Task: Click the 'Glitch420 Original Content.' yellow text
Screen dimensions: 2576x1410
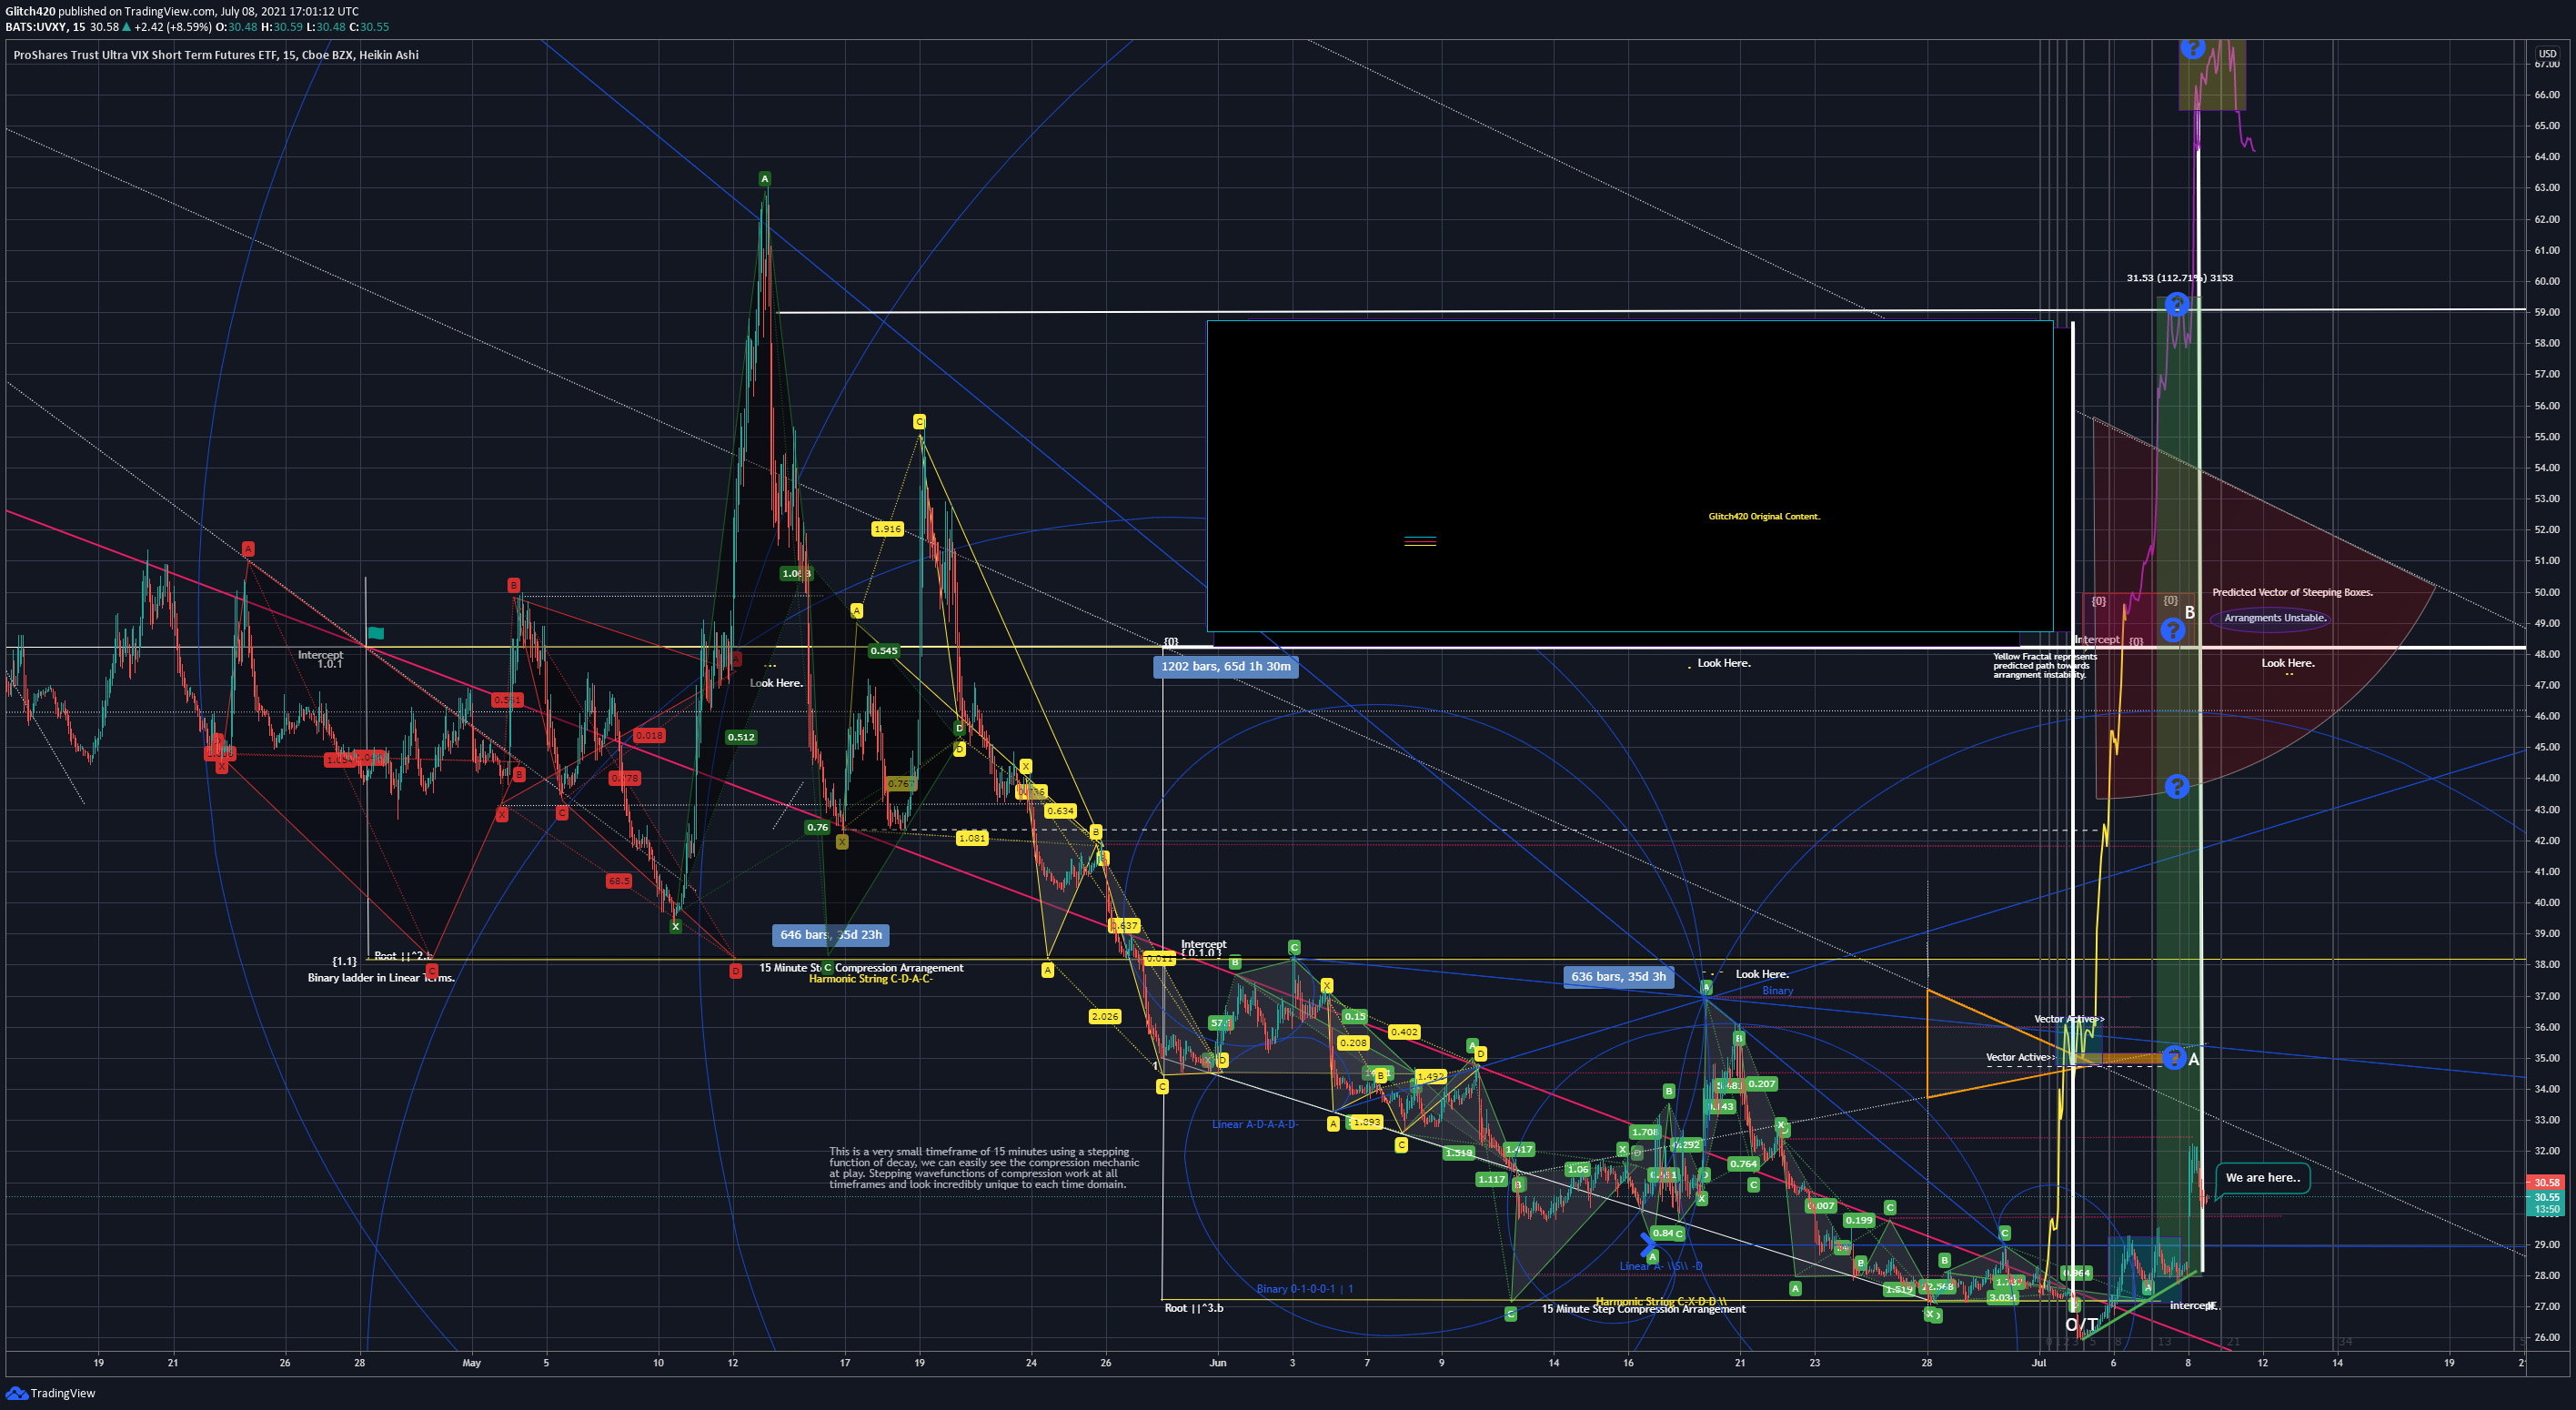Action: coord(1764,517)
